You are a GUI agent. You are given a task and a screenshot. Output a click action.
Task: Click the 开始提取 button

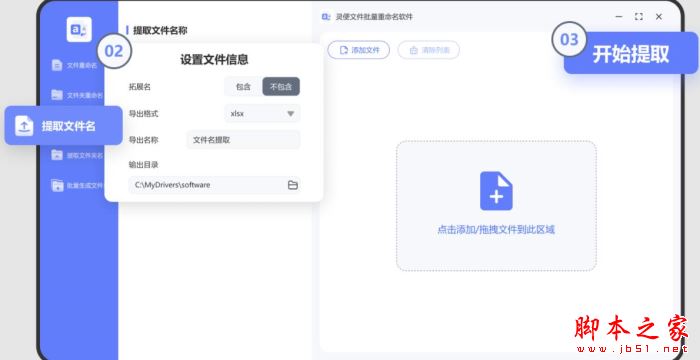tap(631, 54)
